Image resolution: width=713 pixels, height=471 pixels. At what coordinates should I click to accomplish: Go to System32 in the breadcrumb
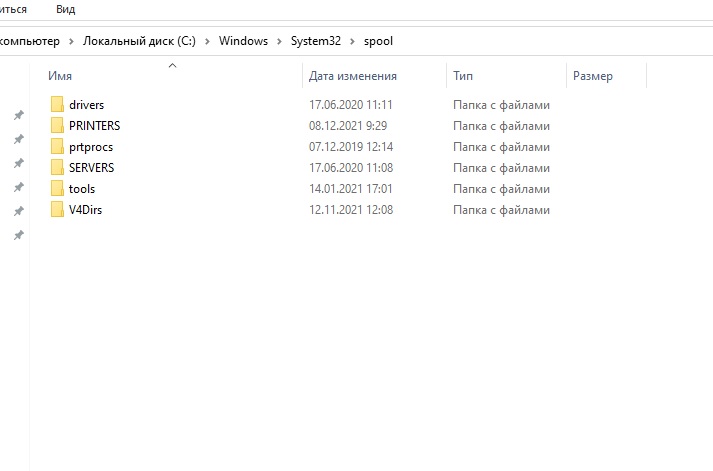click(316, 41)
